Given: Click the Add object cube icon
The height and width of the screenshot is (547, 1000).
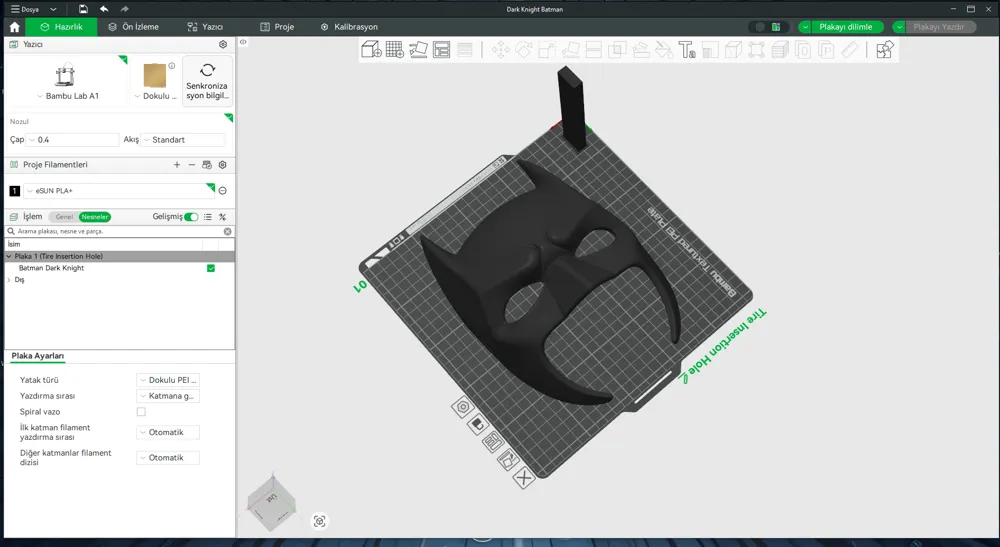Looking at the screenshot, I should [x=371, y=49].
